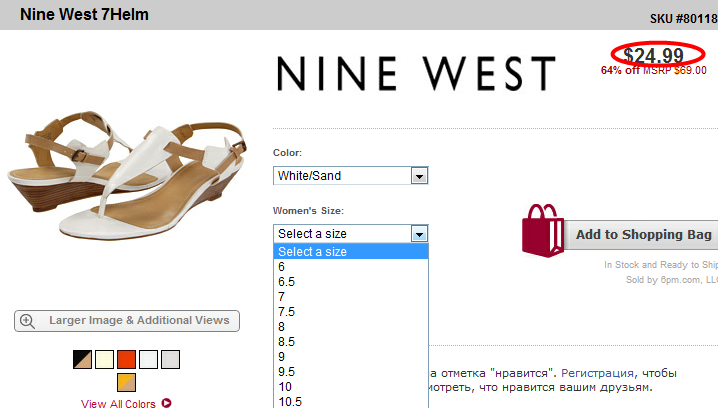This screenshot has width=718, height=408.
Task: Choose the cream color swatch
Action: click(x=104, y=359)
